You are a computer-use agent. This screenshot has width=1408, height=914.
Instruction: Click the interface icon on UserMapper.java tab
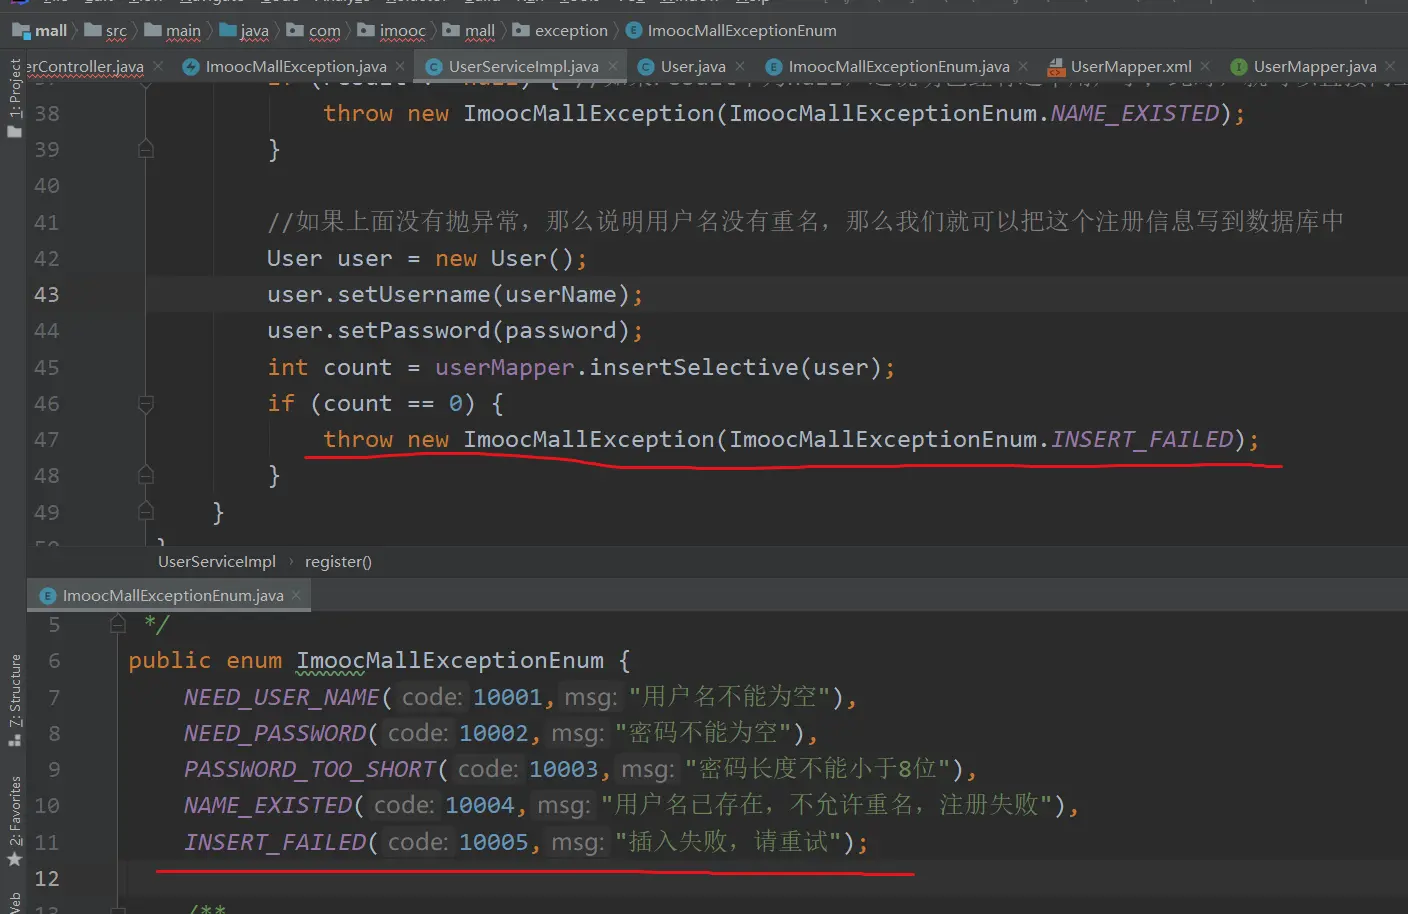point(1238,67)
